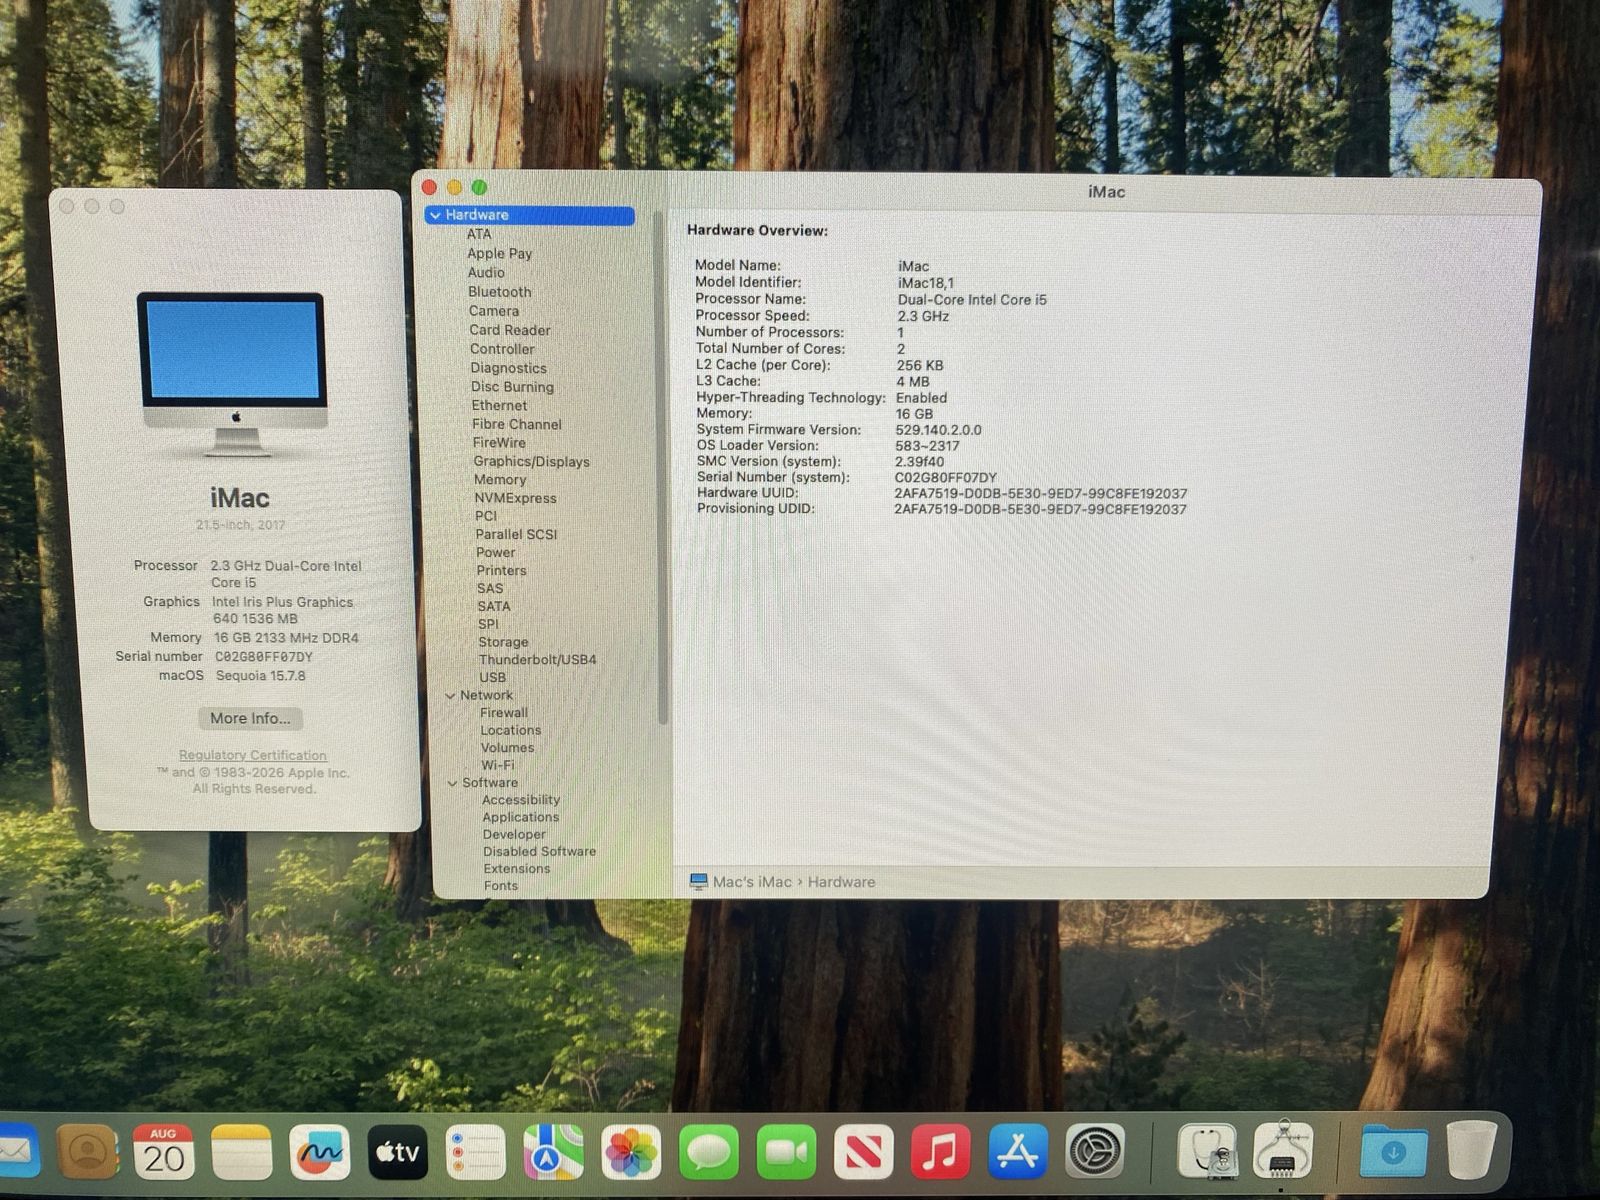Select Memory in the System Information sidebar
Image resolution: width=1600 pixels, height=1200 pixels.
coord(500,480)
